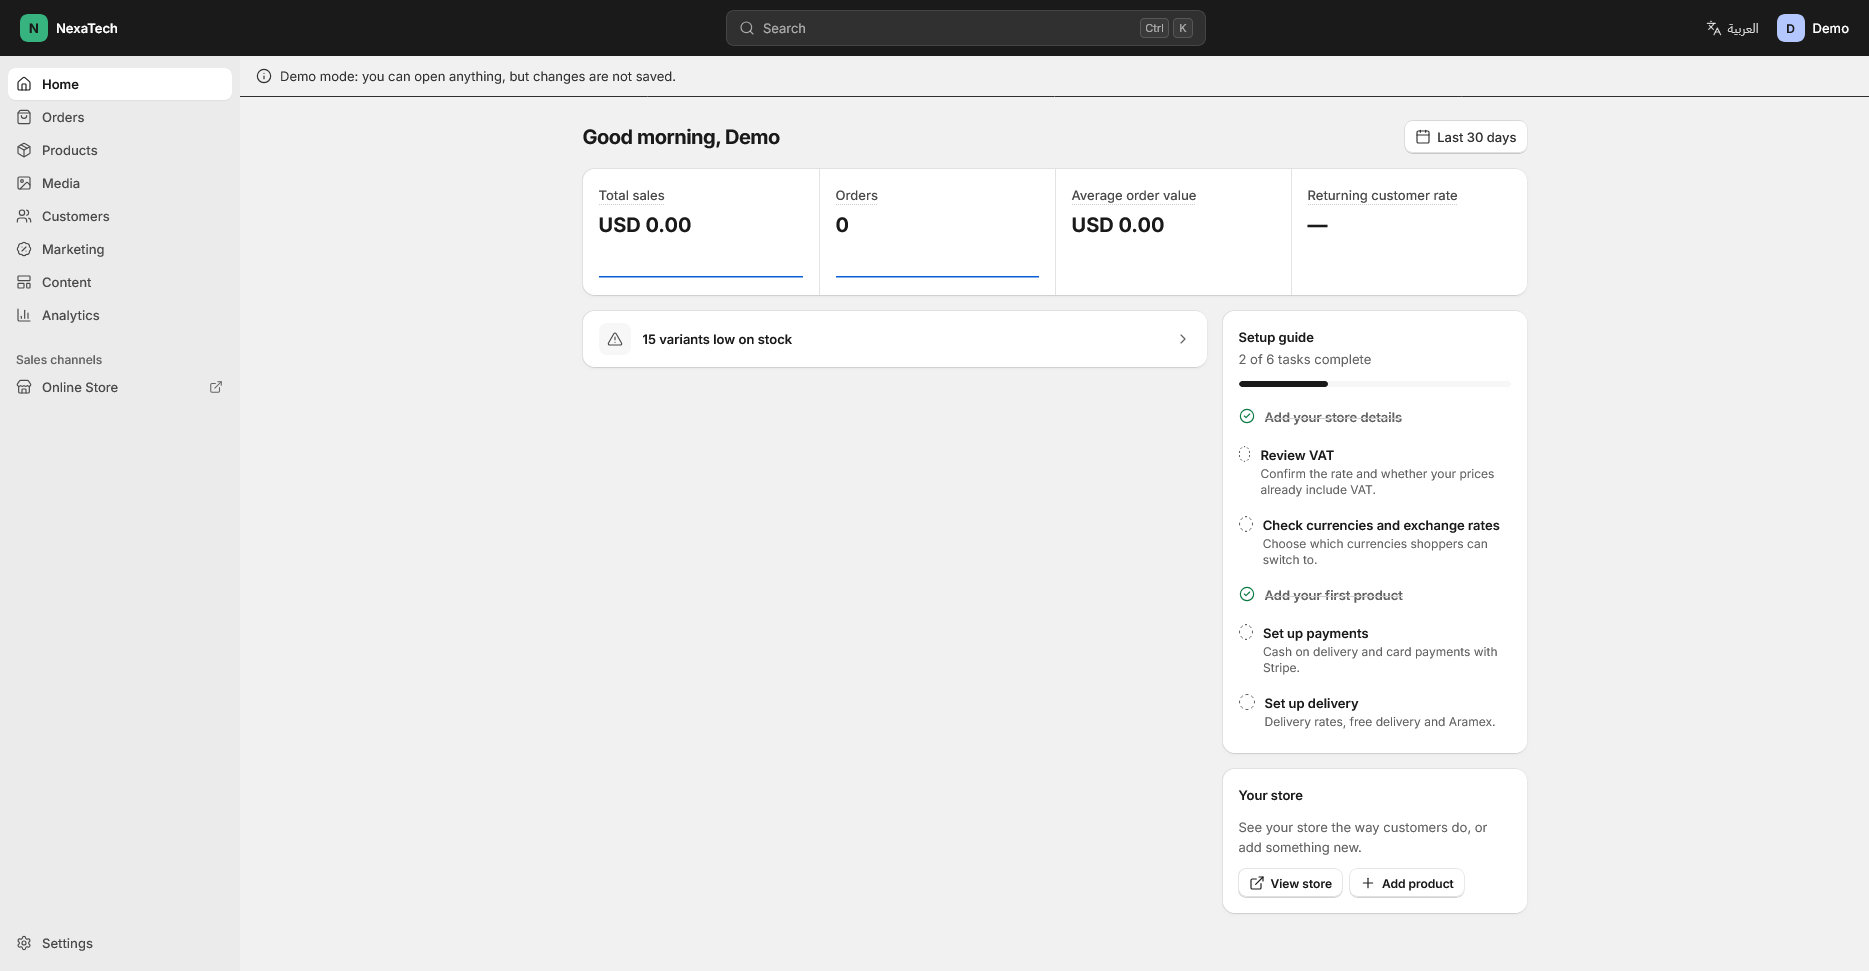This screenshot has height=971, width=1869.
Task: Toggle the Check currencies task circle
Action: [1246, 524]
